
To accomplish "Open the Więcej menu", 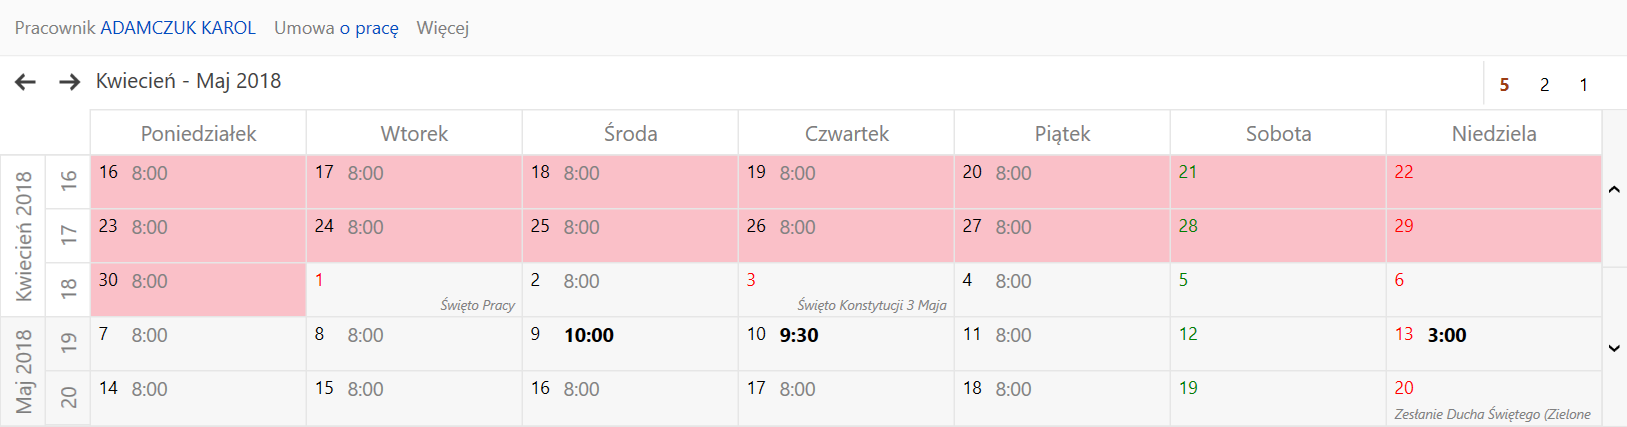I will [x=443, y=28].
